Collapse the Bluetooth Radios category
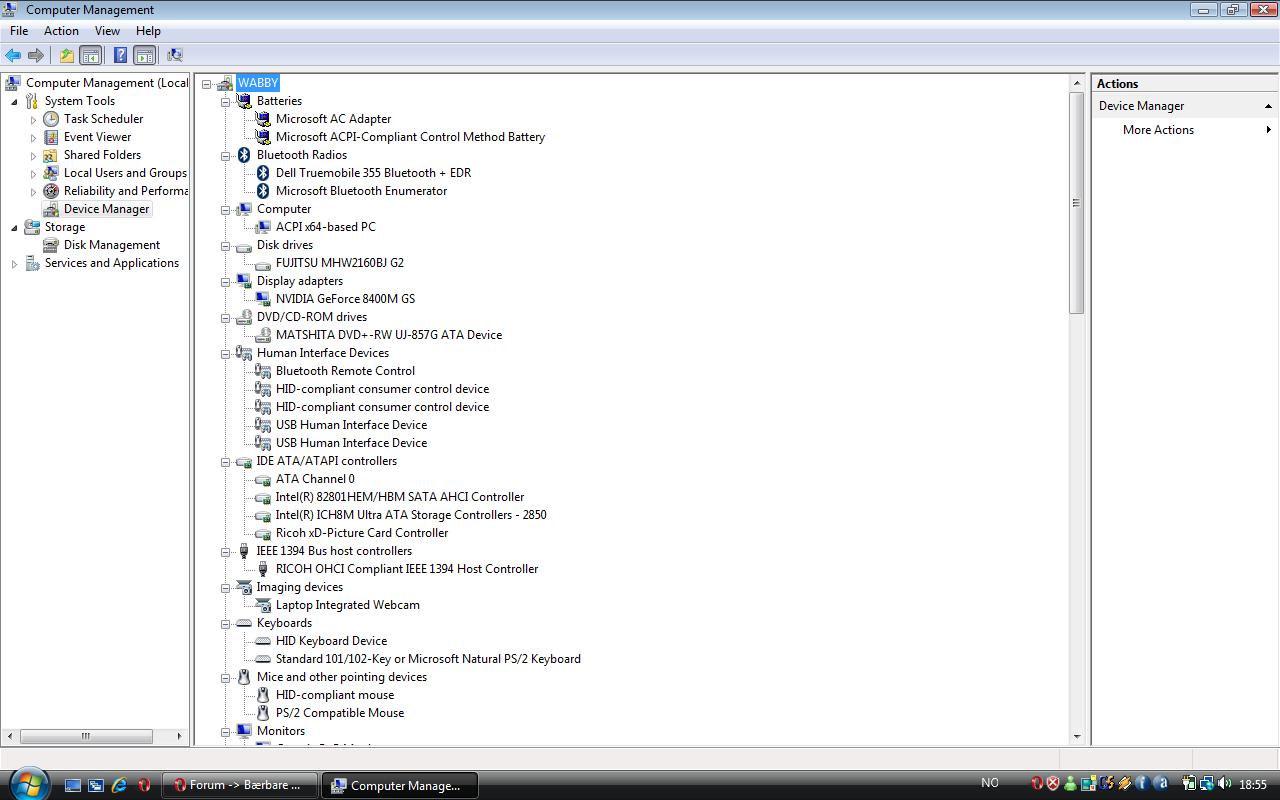The image size is (1280, 800). click(x=226, y=155)
